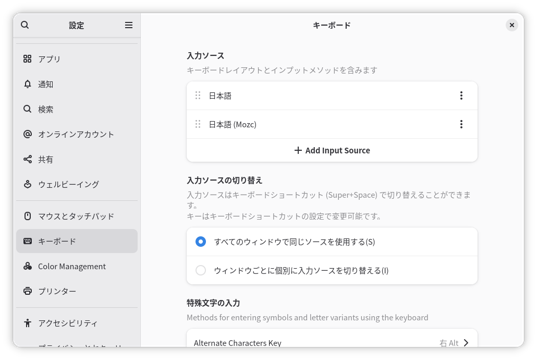This screenshot has width=537, height=360.
Task: Click the ウェルビーイング icon
Action: (x=27, y=184)
